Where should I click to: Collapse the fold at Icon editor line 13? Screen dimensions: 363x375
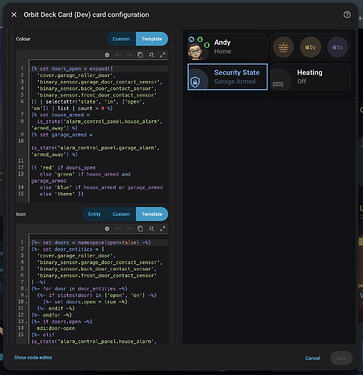coord(27,322)
